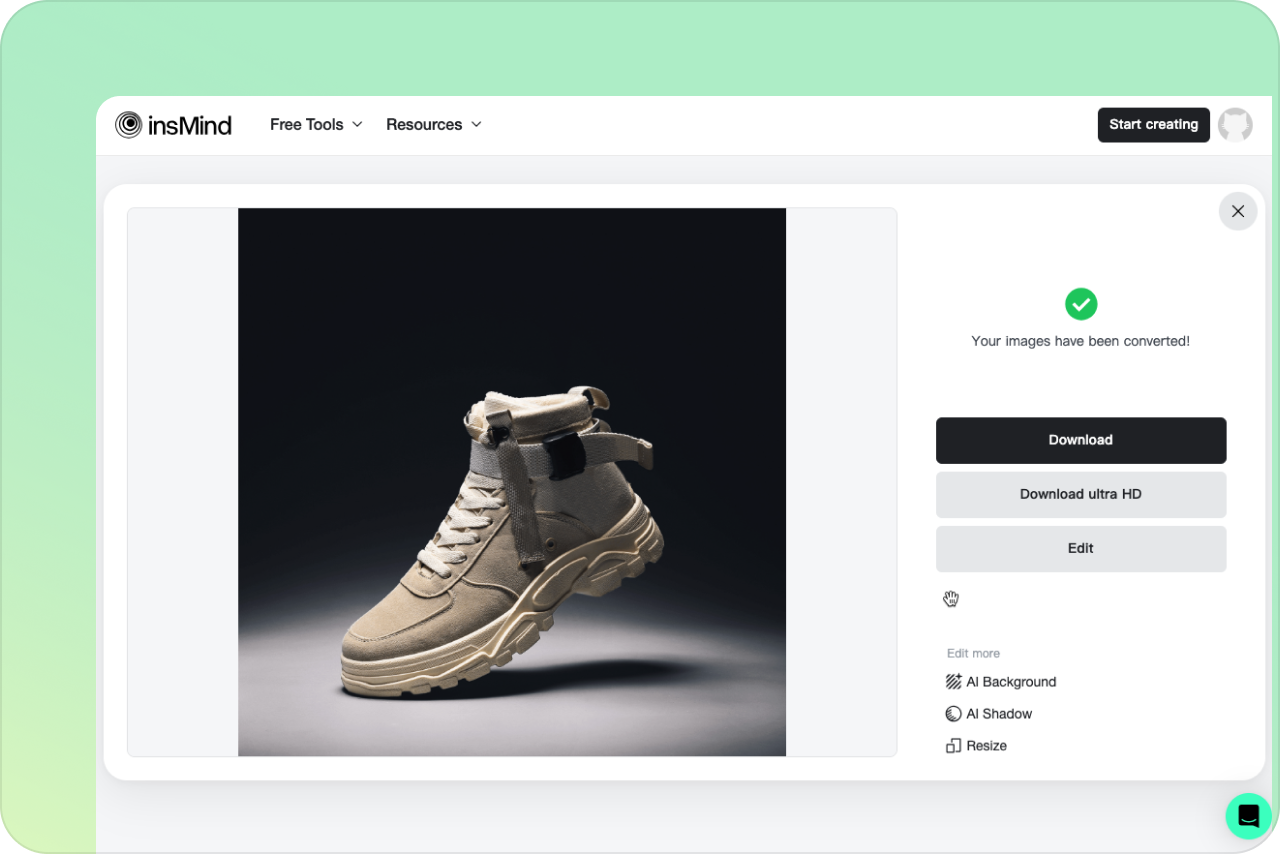
Task: Open the AI Background link
Action: pyautogui.click(x=1001, y=682)
